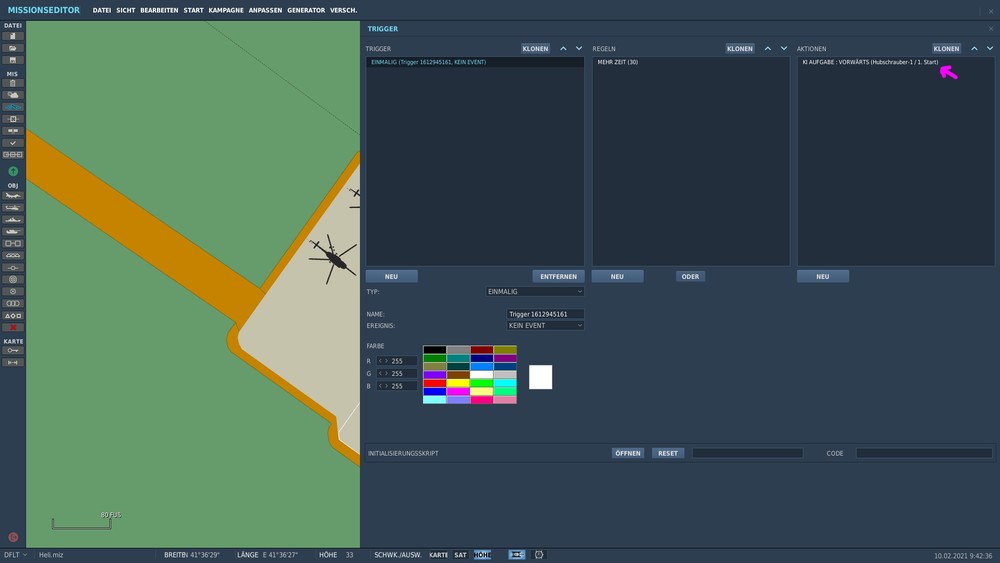
Task: Switch map mode to KARTE
Action: 438,554
